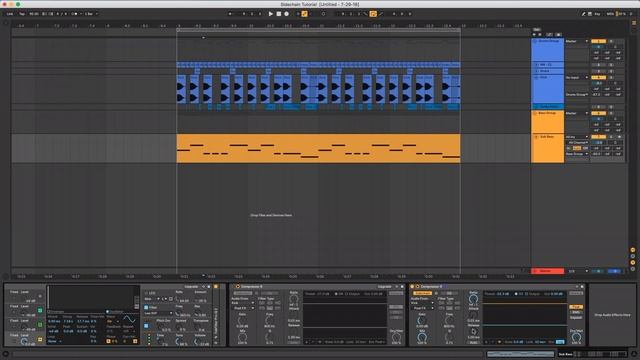Image resolution: width=640 pixels, height=360 pixels.
Task: Set Sub Bass monitor to Auto
Action: pyautogui.click(x=577, y=148)
